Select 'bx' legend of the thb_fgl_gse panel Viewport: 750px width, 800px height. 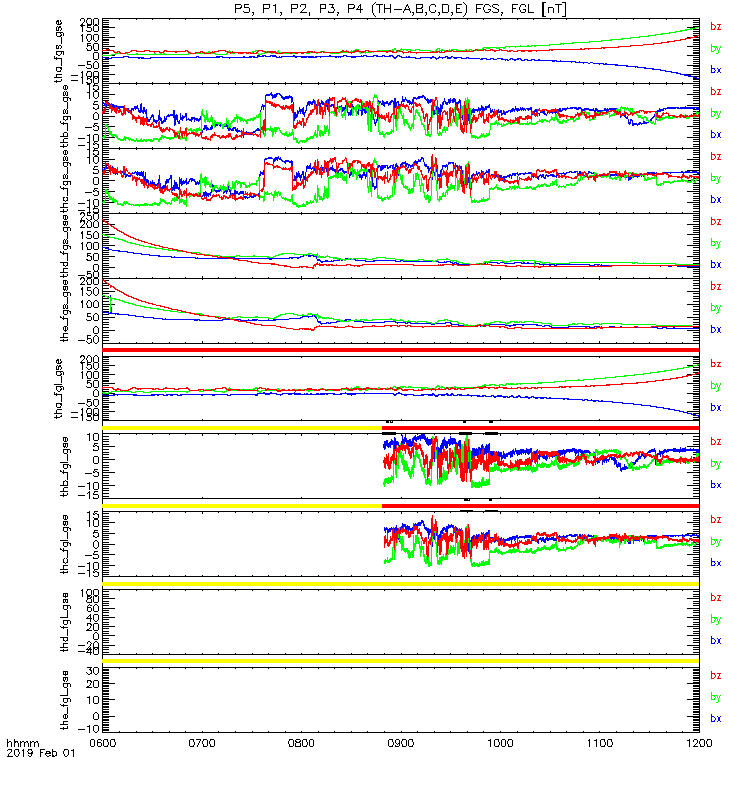point(716,485)
